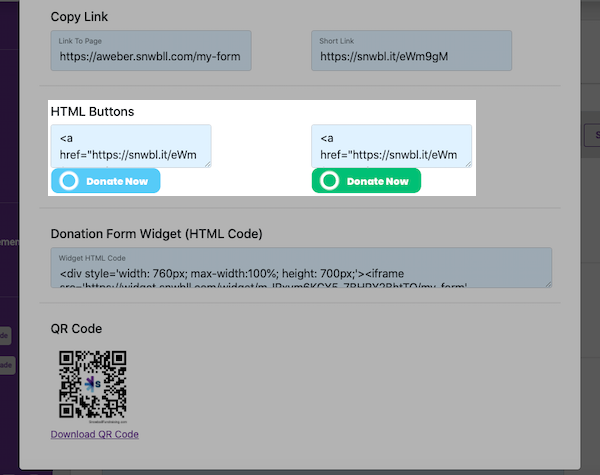This screenshot has height=475, width=600.
Task: Click resize handle of Widget HTML Code box
Action: pos(547,283)
